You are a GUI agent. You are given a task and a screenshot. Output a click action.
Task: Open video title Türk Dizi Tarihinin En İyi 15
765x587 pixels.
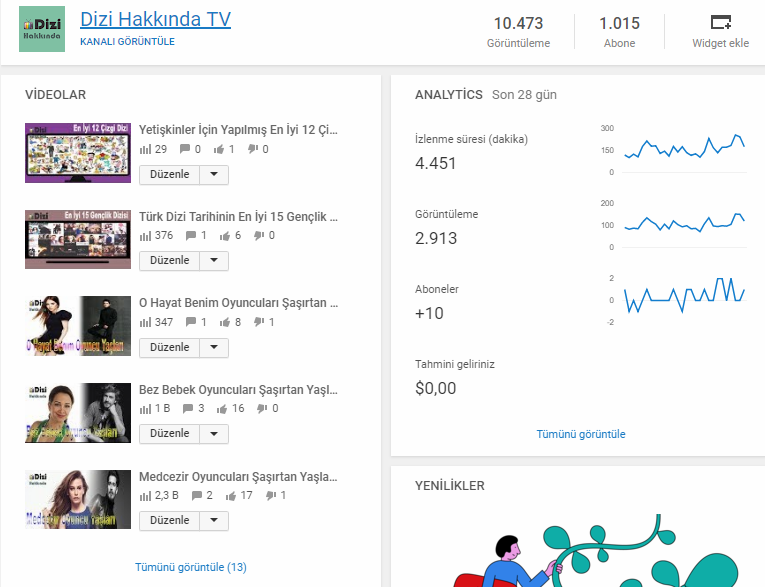(238, 217)
